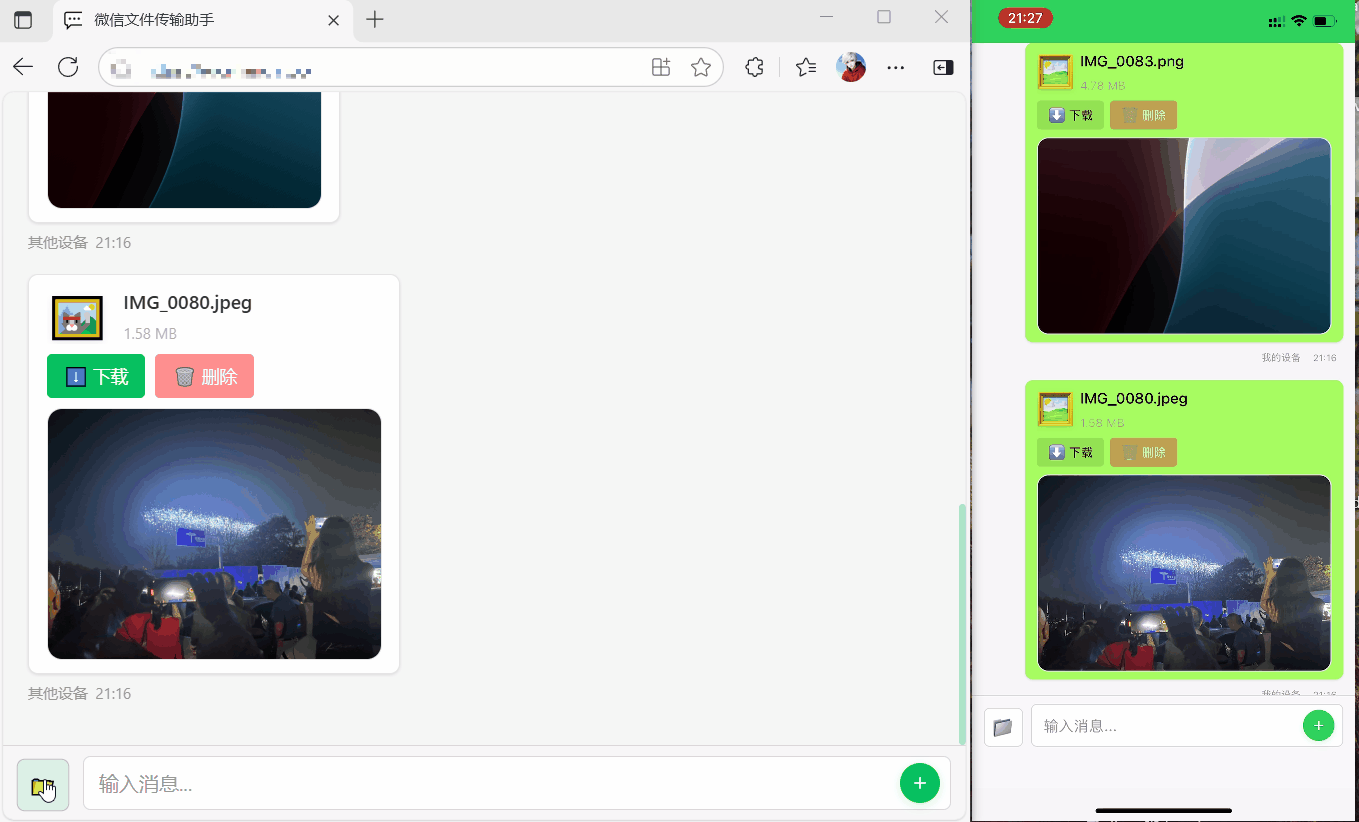The height and width of the screenshot is (822, 1359).
Task: Refresh the page in browser
Action: 68,67
